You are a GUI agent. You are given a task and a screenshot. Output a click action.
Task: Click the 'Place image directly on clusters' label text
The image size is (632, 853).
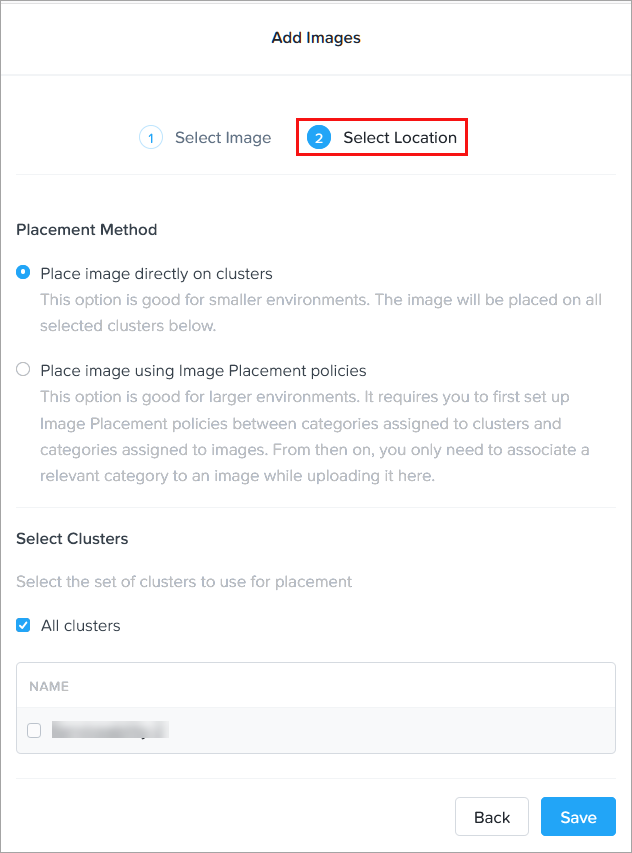pyautogui.click(x=157, y=273)
